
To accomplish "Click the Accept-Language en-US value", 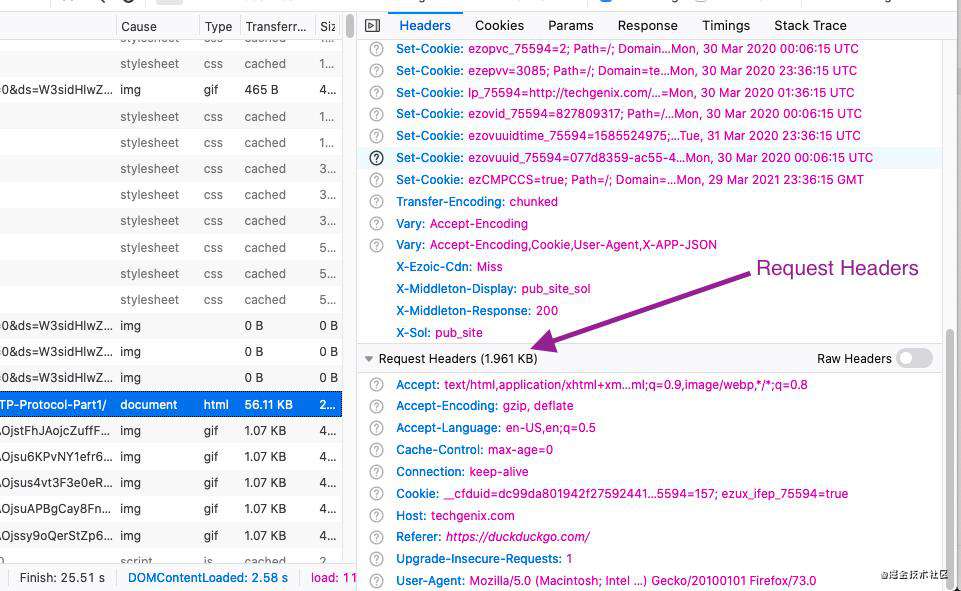I will click(x=550, y=428).
